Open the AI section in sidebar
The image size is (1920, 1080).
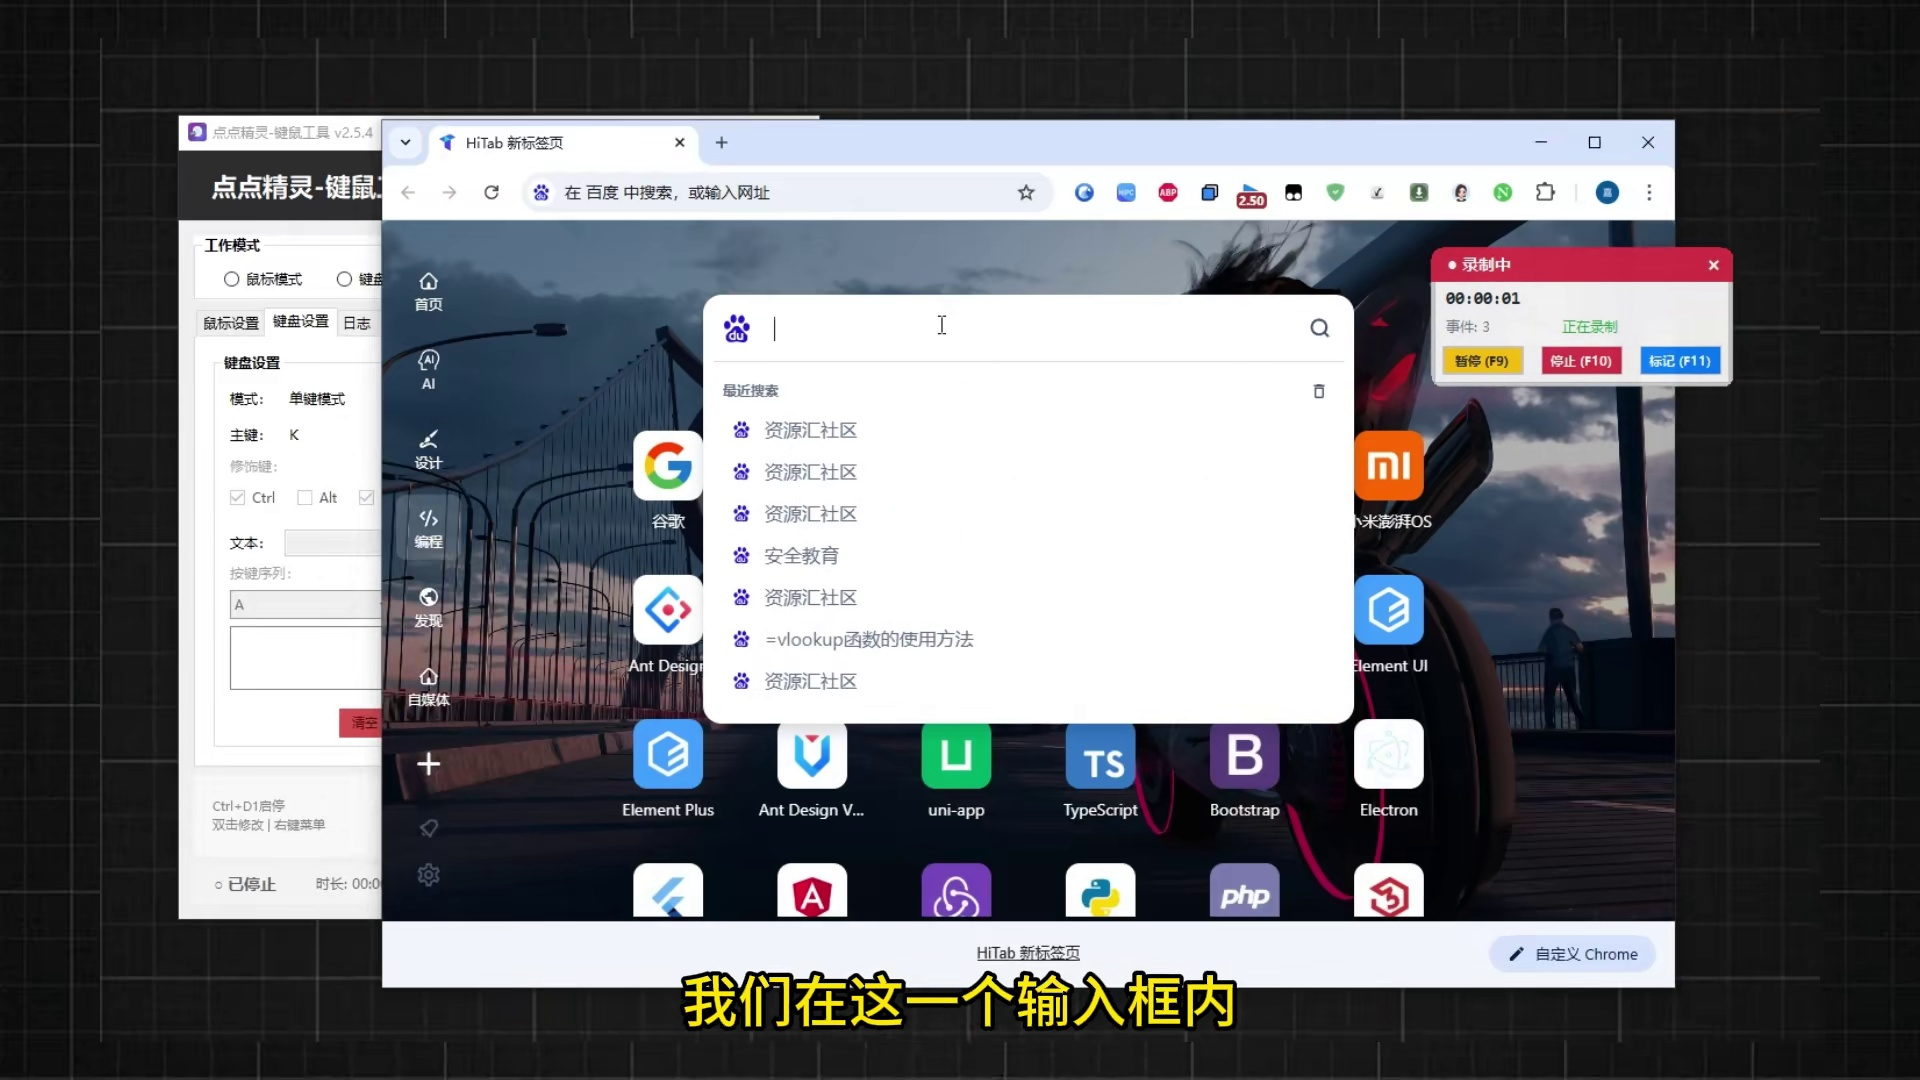click(x=428, y=369)
